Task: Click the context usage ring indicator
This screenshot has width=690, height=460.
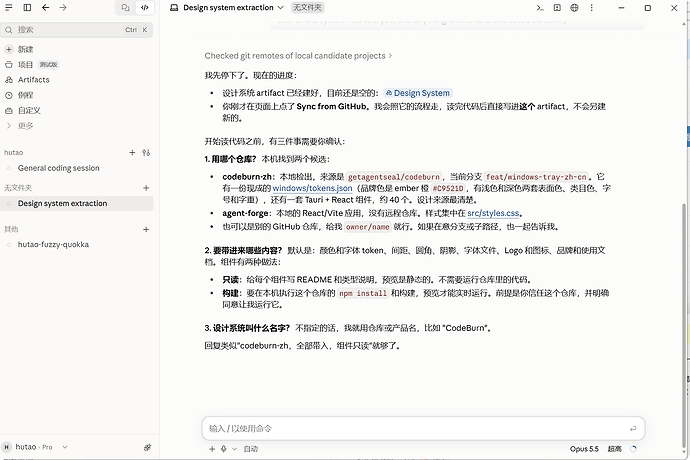Action: pos(633,449)
